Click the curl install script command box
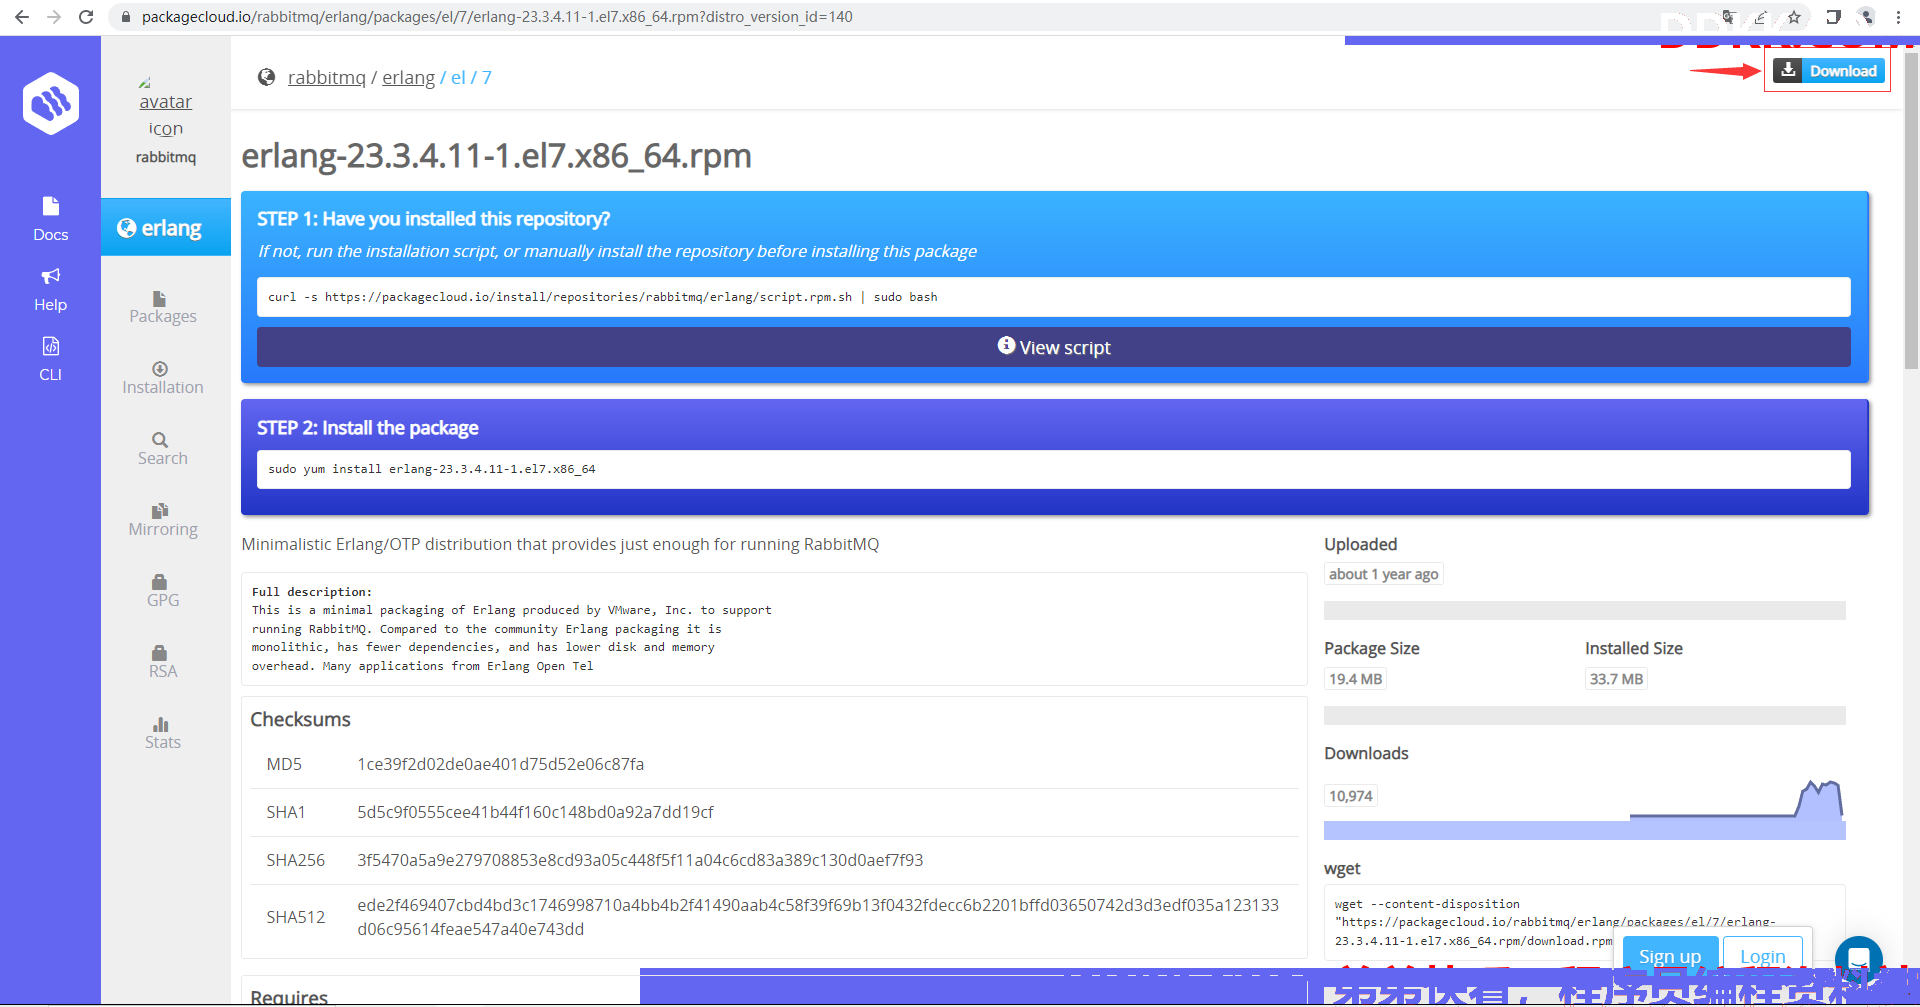This screenshot has width=1920, height=1007. (x=1053, y=297)
